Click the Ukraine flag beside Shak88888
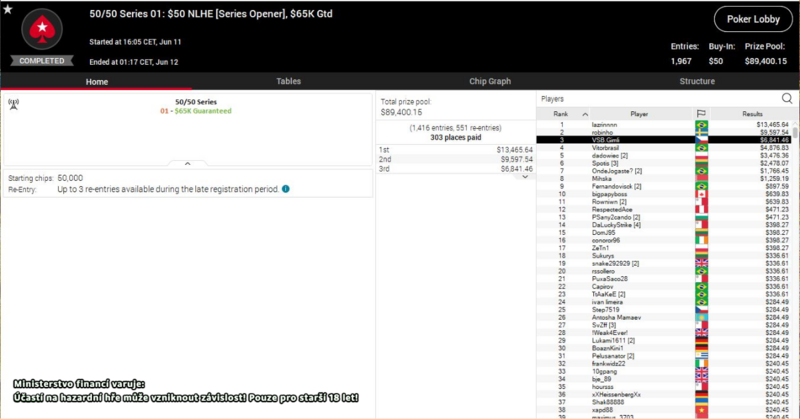 (702, 402)
